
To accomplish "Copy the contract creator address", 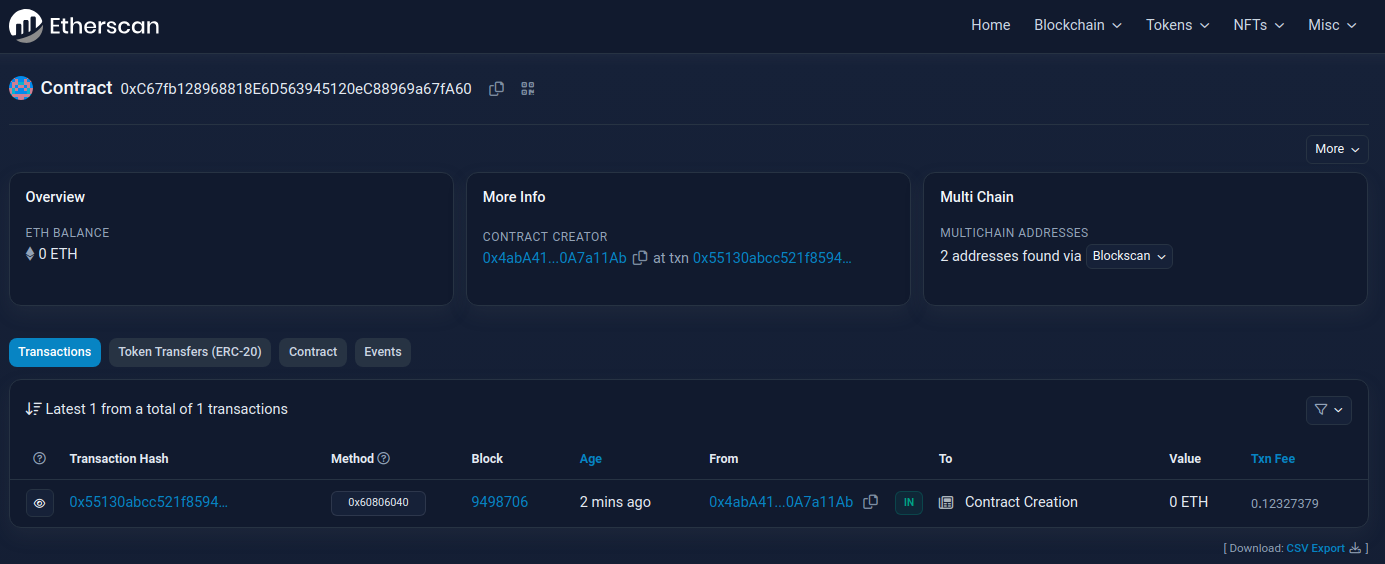I will (640, 258).
